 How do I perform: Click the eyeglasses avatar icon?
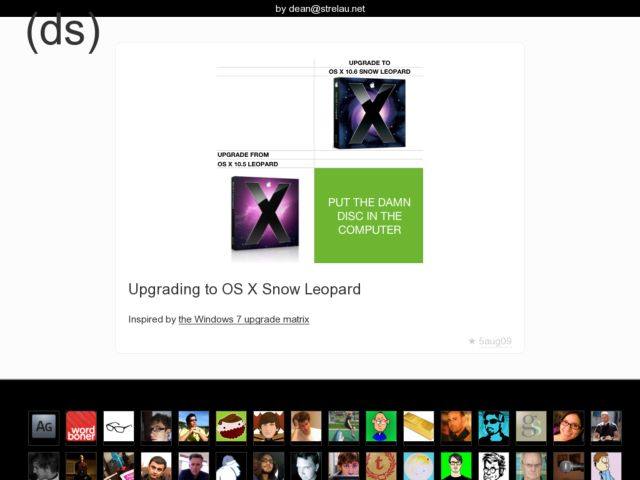coord(119,426)
